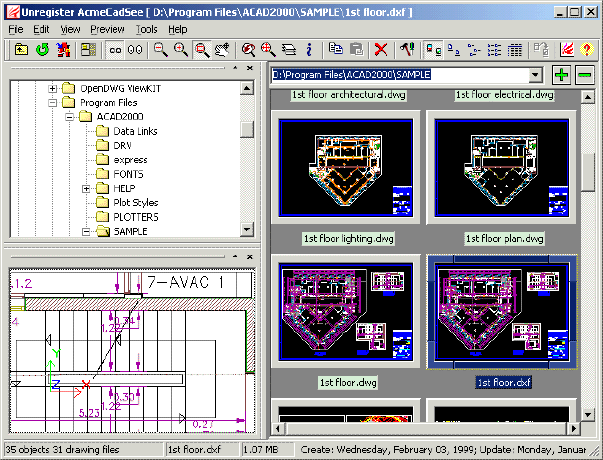Image resolution: width=603 pixels, height=460 pixels.
Task: Open the hammer options tool icon
Action: click(407, 50)
